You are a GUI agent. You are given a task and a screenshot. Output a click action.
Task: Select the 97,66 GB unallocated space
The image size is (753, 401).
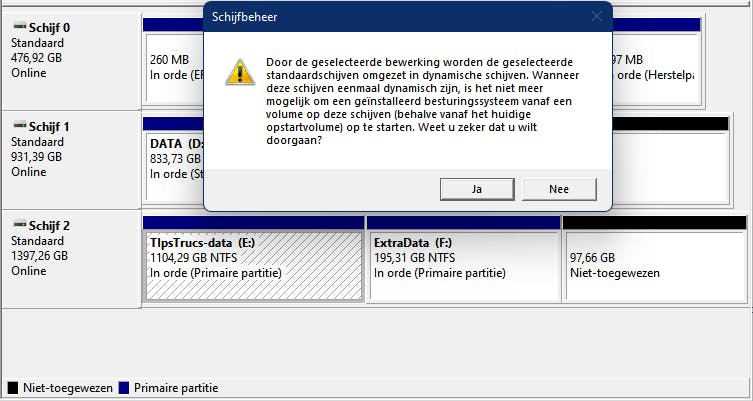pyautogui.click(x=654, y=264)
